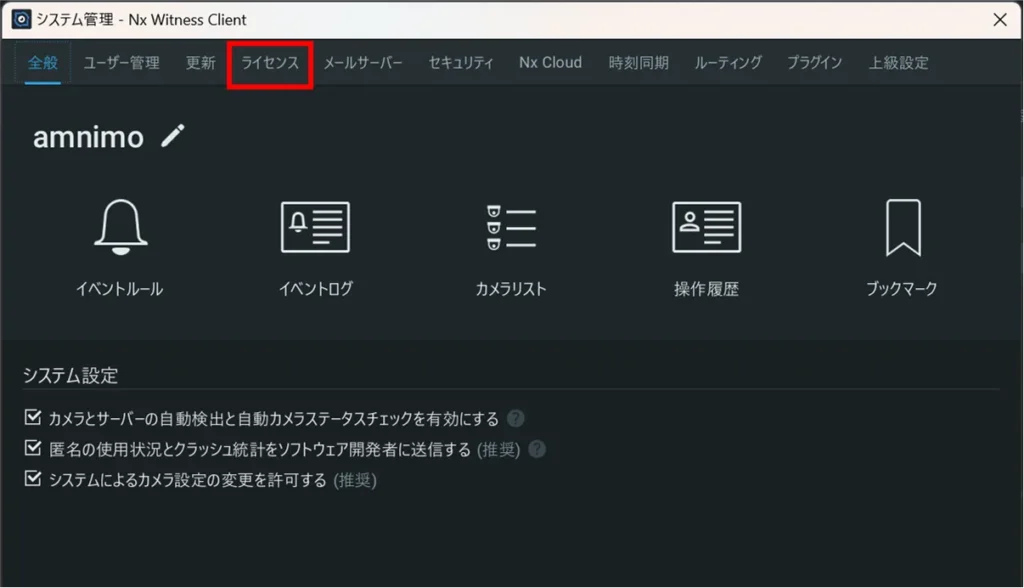Go to the メールサーバー tab
Image resolution: width=1024 pixels, height=588 pixels.
pos(363,63)
